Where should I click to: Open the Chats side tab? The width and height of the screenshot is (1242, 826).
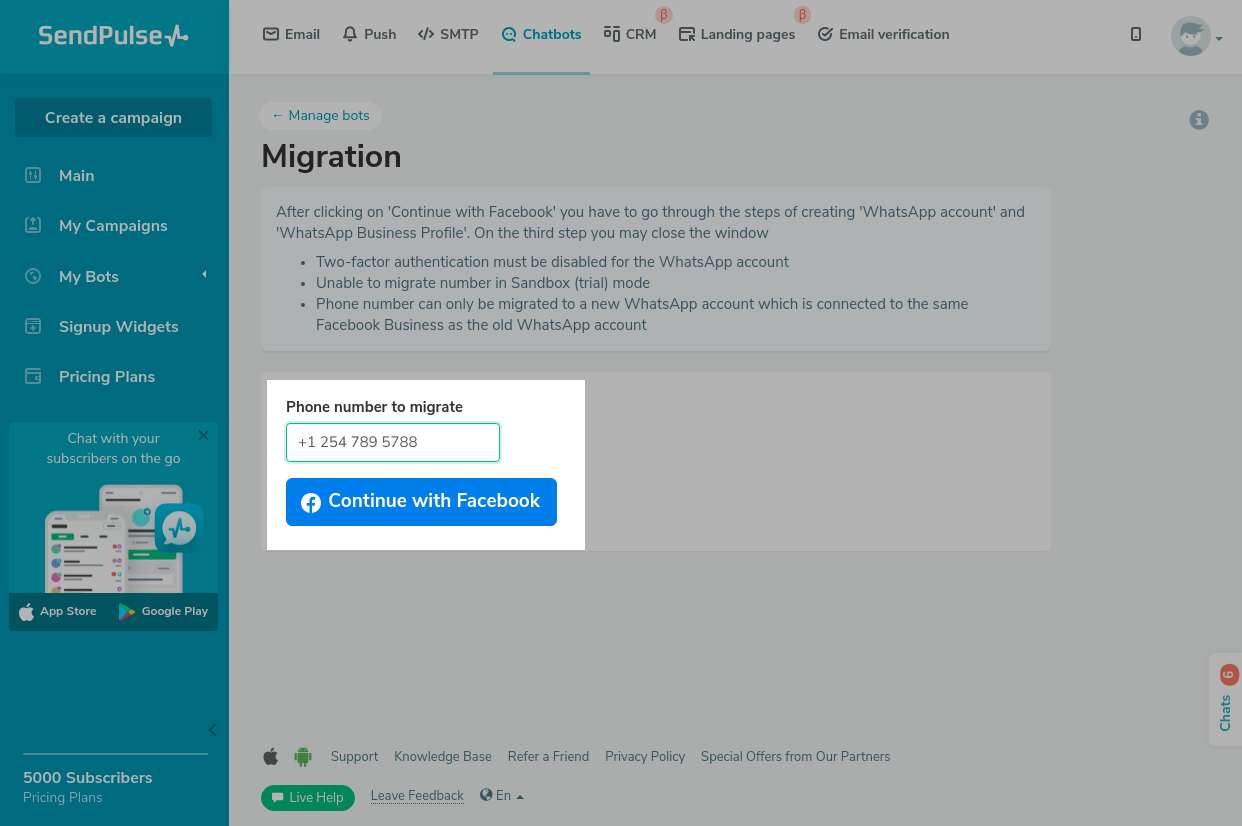point(1226,700)
